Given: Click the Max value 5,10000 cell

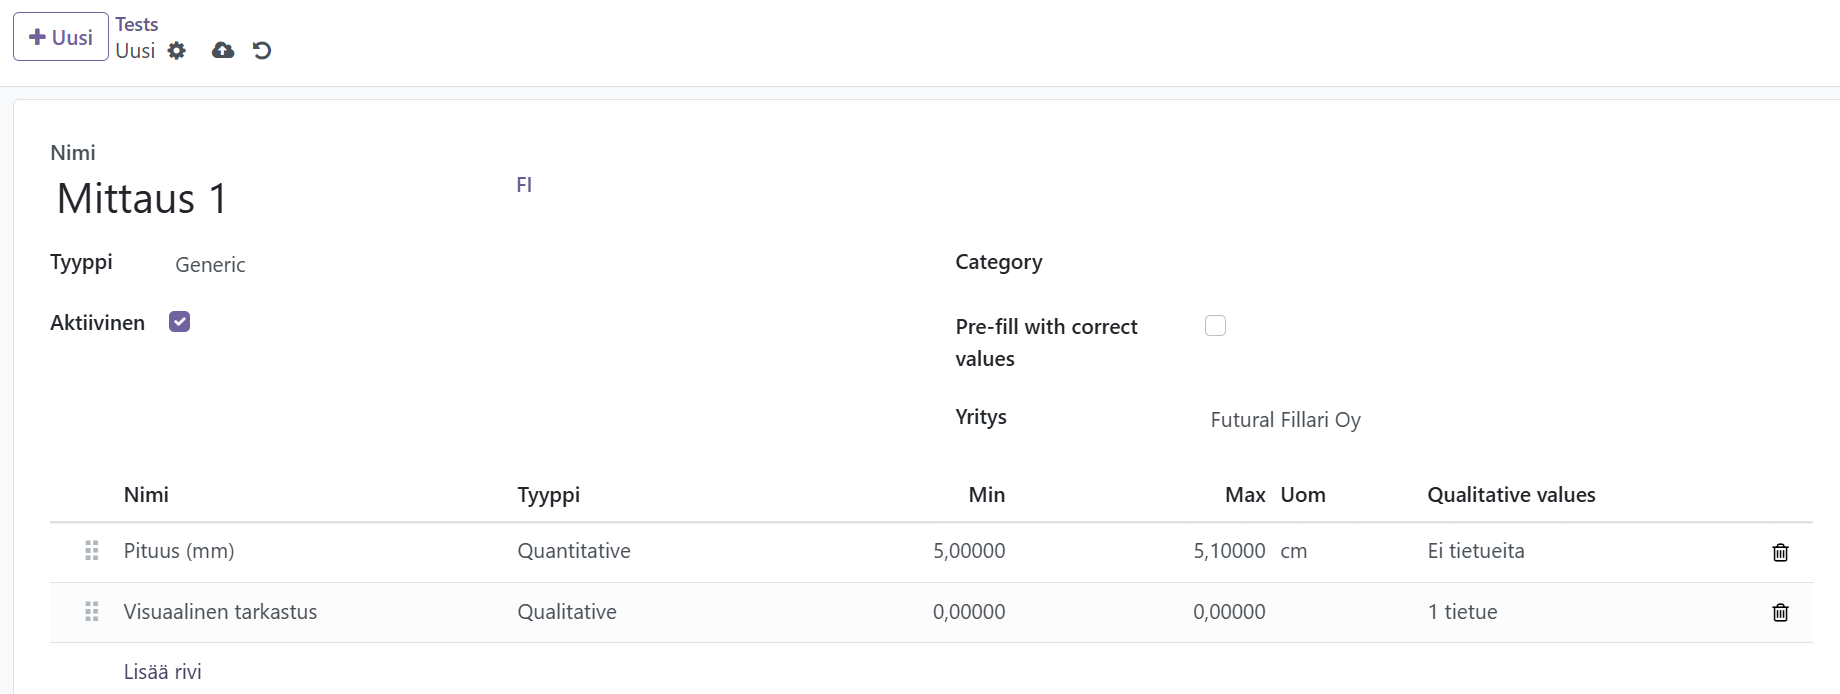Looking at the screenshot, I should click(1229, 551).
